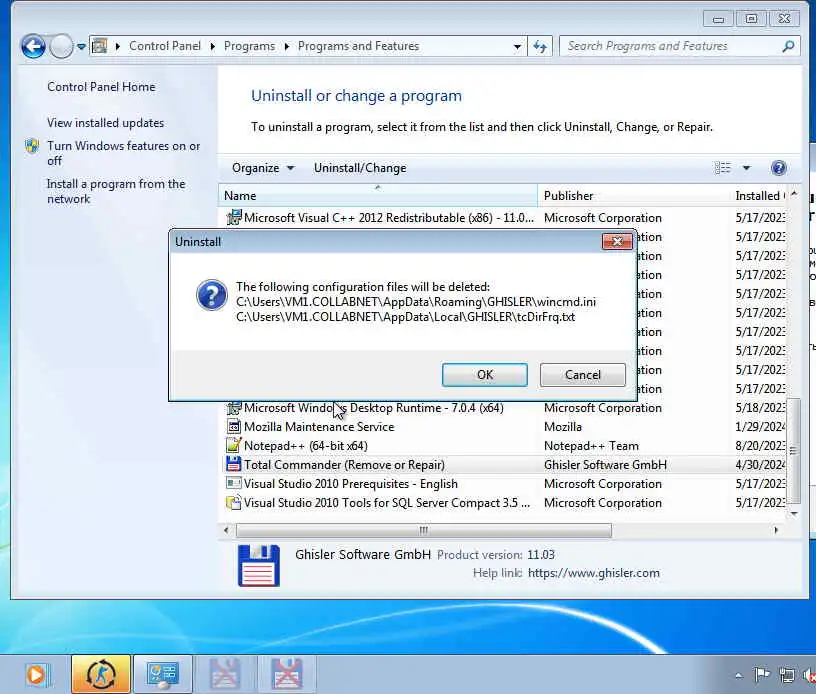The width and height of the screenshot is (816, 694).
Task: Open https://www.ghisler.com help link
Action: (x=594, y=573)
